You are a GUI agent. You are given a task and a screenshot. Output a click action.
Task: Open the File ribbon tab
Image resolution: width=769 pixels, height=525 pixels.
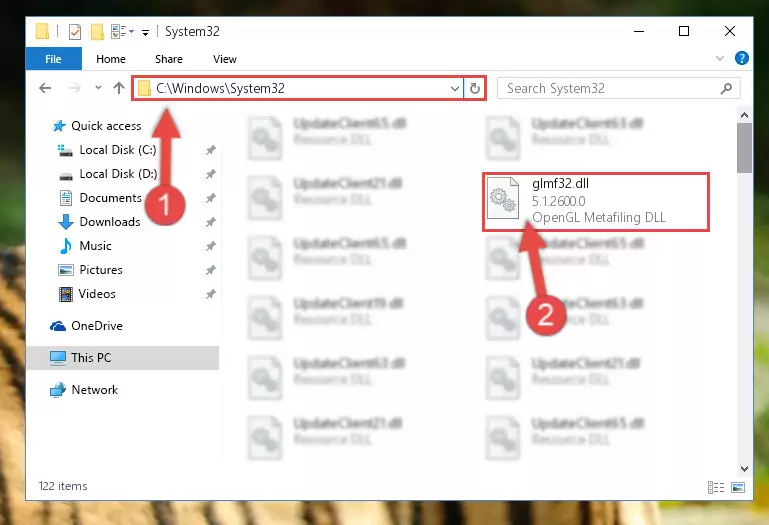pyautogui.click(x=53, y=59)
